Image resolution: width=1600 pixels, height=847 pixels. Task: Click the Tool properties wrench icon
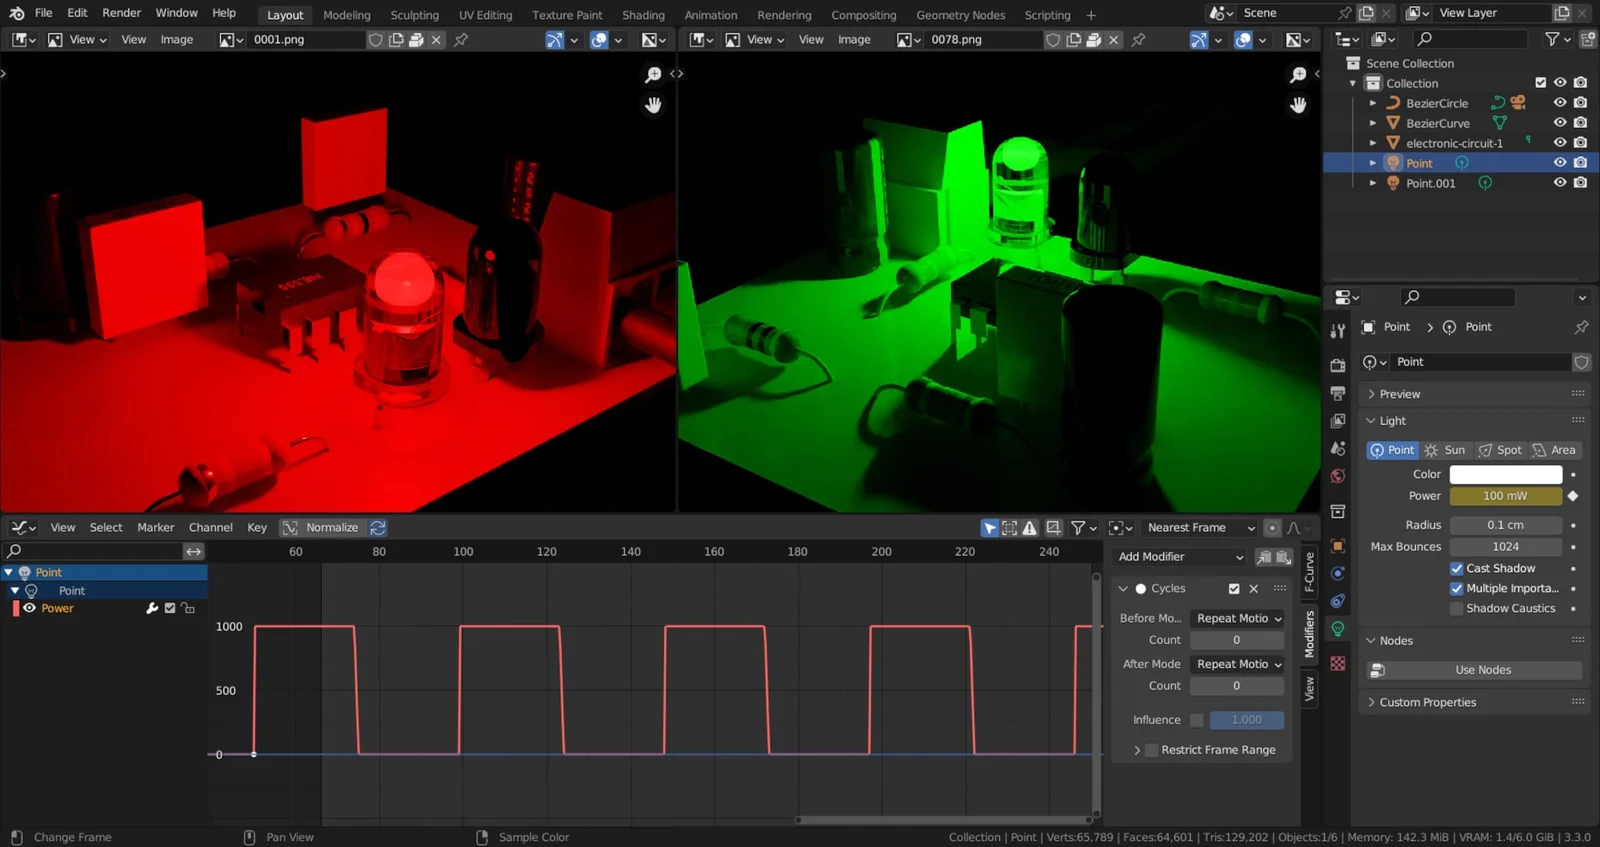[x=1338, y=331]
